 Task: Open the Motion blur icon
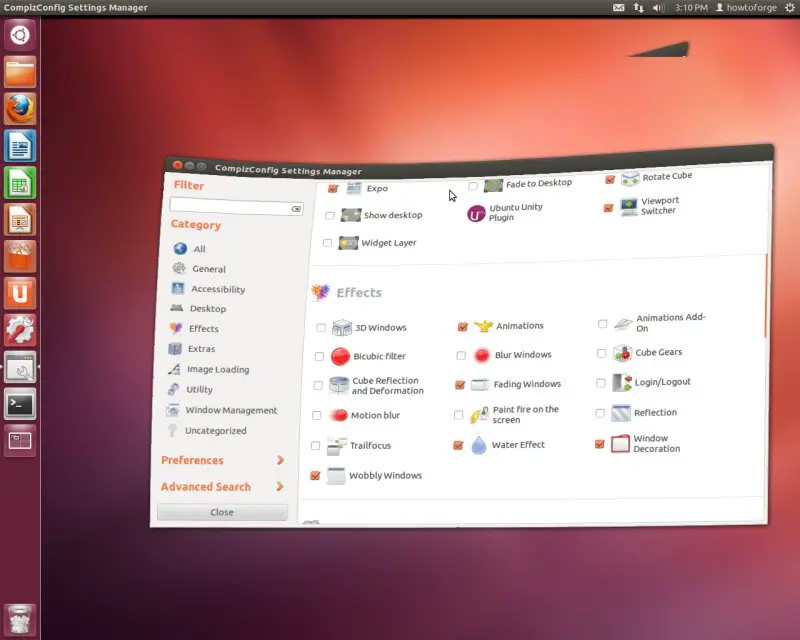(338, 415)
